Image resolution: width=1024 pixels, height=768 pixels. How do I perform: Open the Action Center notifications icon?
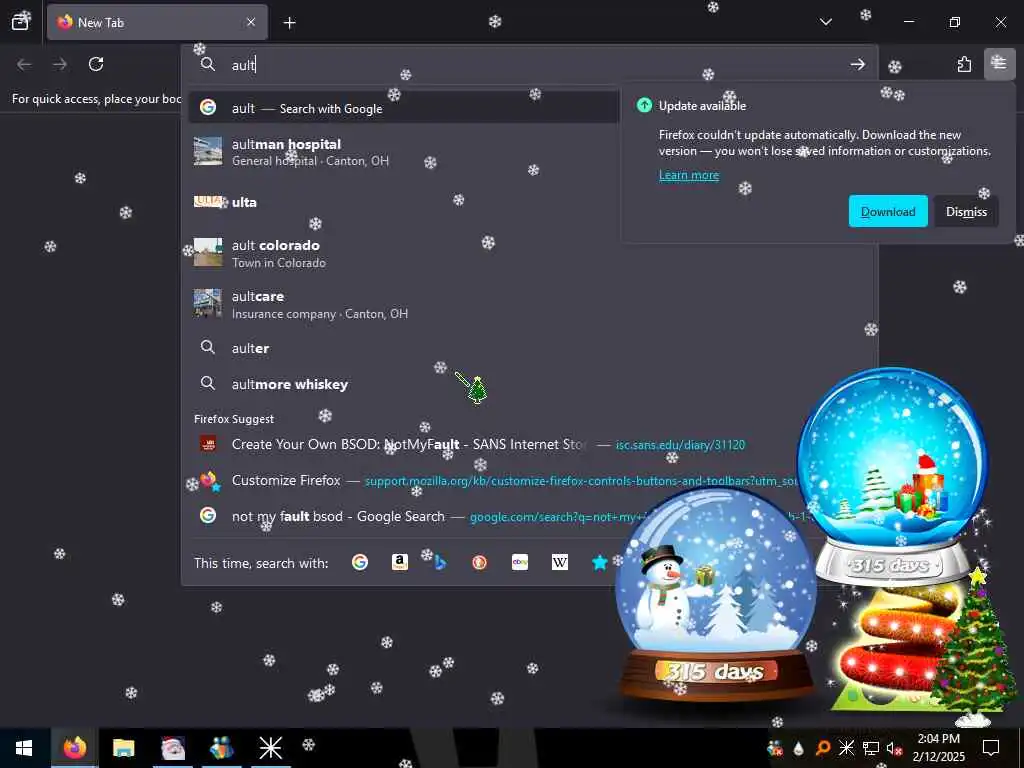tap(991, 748)
